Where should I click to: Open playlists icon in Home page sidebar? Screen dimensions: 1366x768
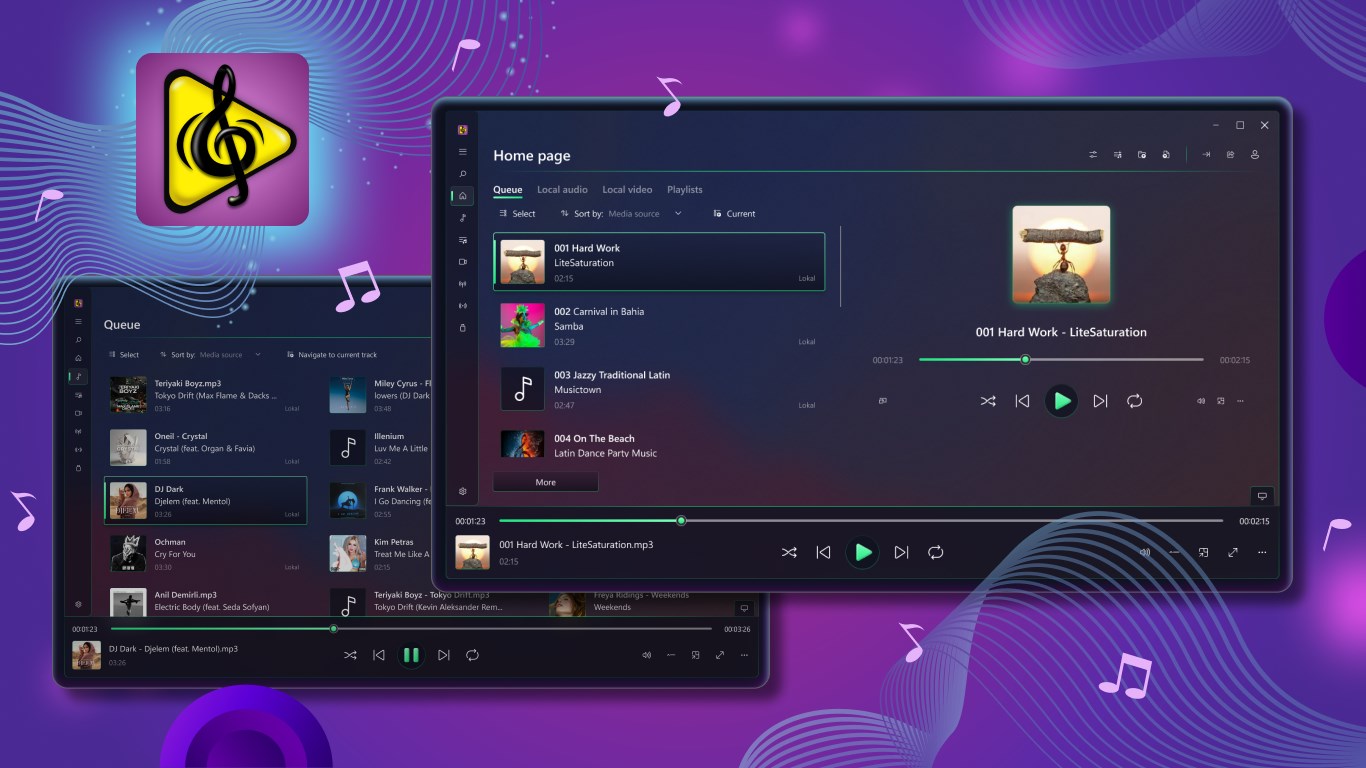[463, 240]
